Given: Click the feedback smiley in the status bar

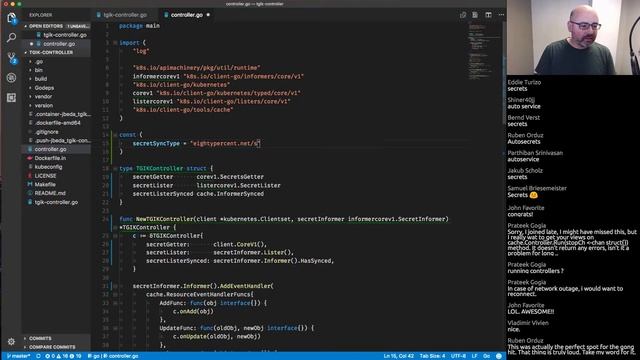Looking at the screenshot, I should 498,356.
